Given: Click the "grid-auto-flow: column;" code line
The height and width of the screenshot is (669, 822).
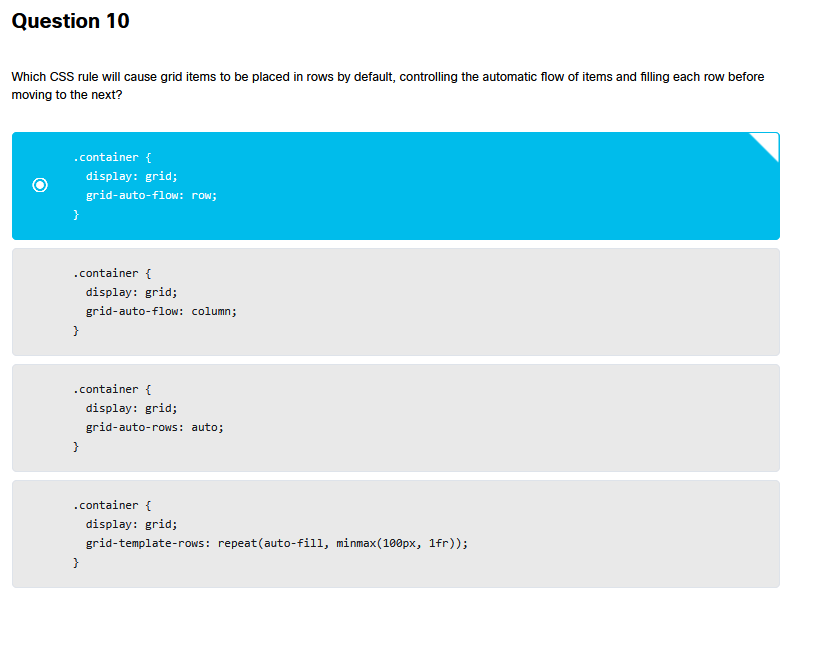Looking at the screenshot, I should point(161,311).
